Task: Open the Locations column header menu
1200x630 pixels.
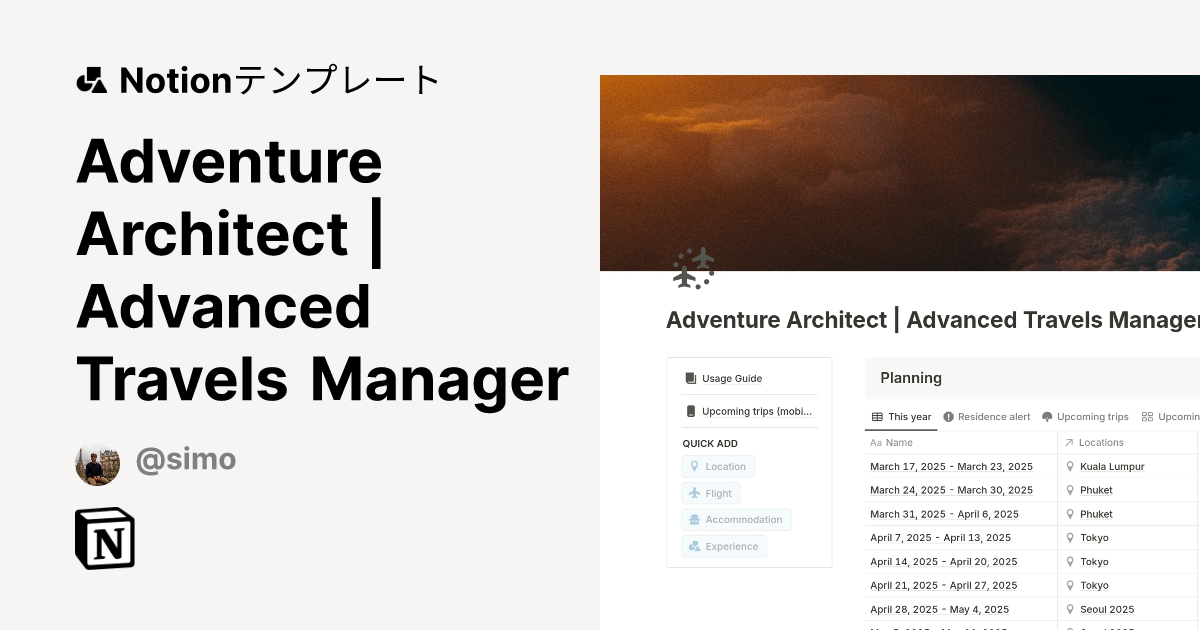Action: (x=1102, y=442)
